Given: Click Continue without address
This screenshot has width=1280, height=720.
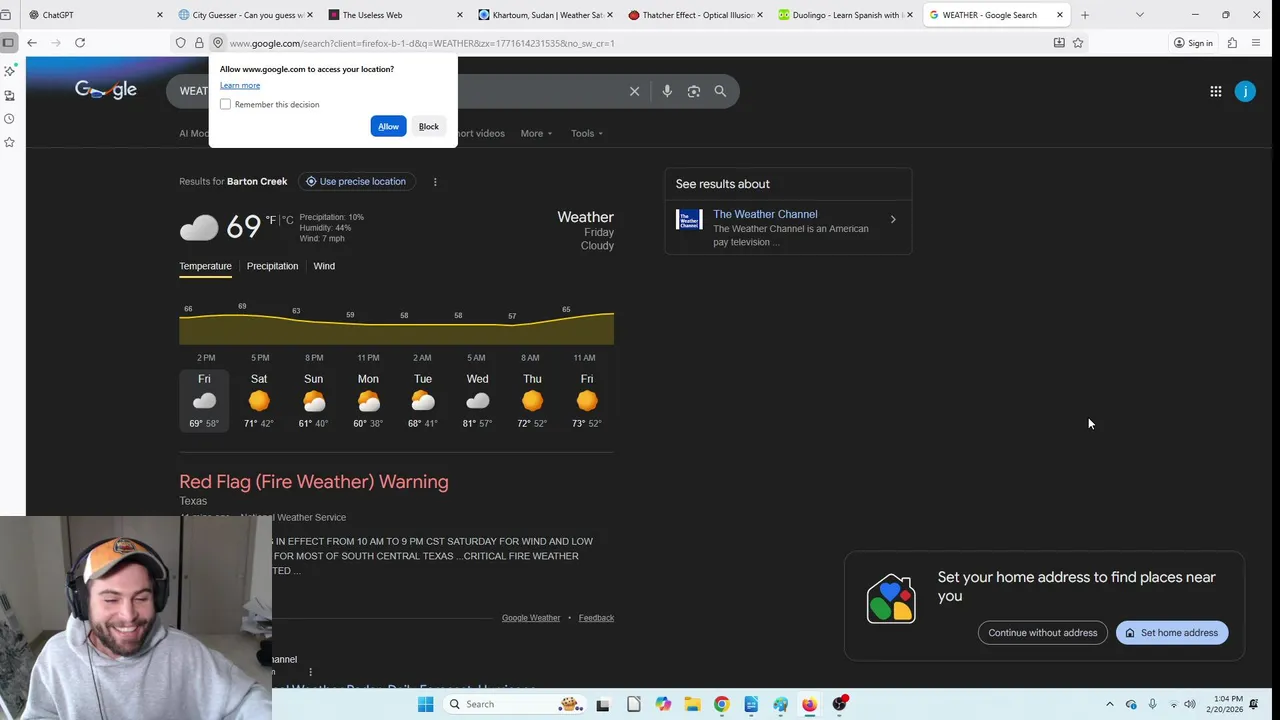Looking at the screenshot, I should pos(1043,633).
